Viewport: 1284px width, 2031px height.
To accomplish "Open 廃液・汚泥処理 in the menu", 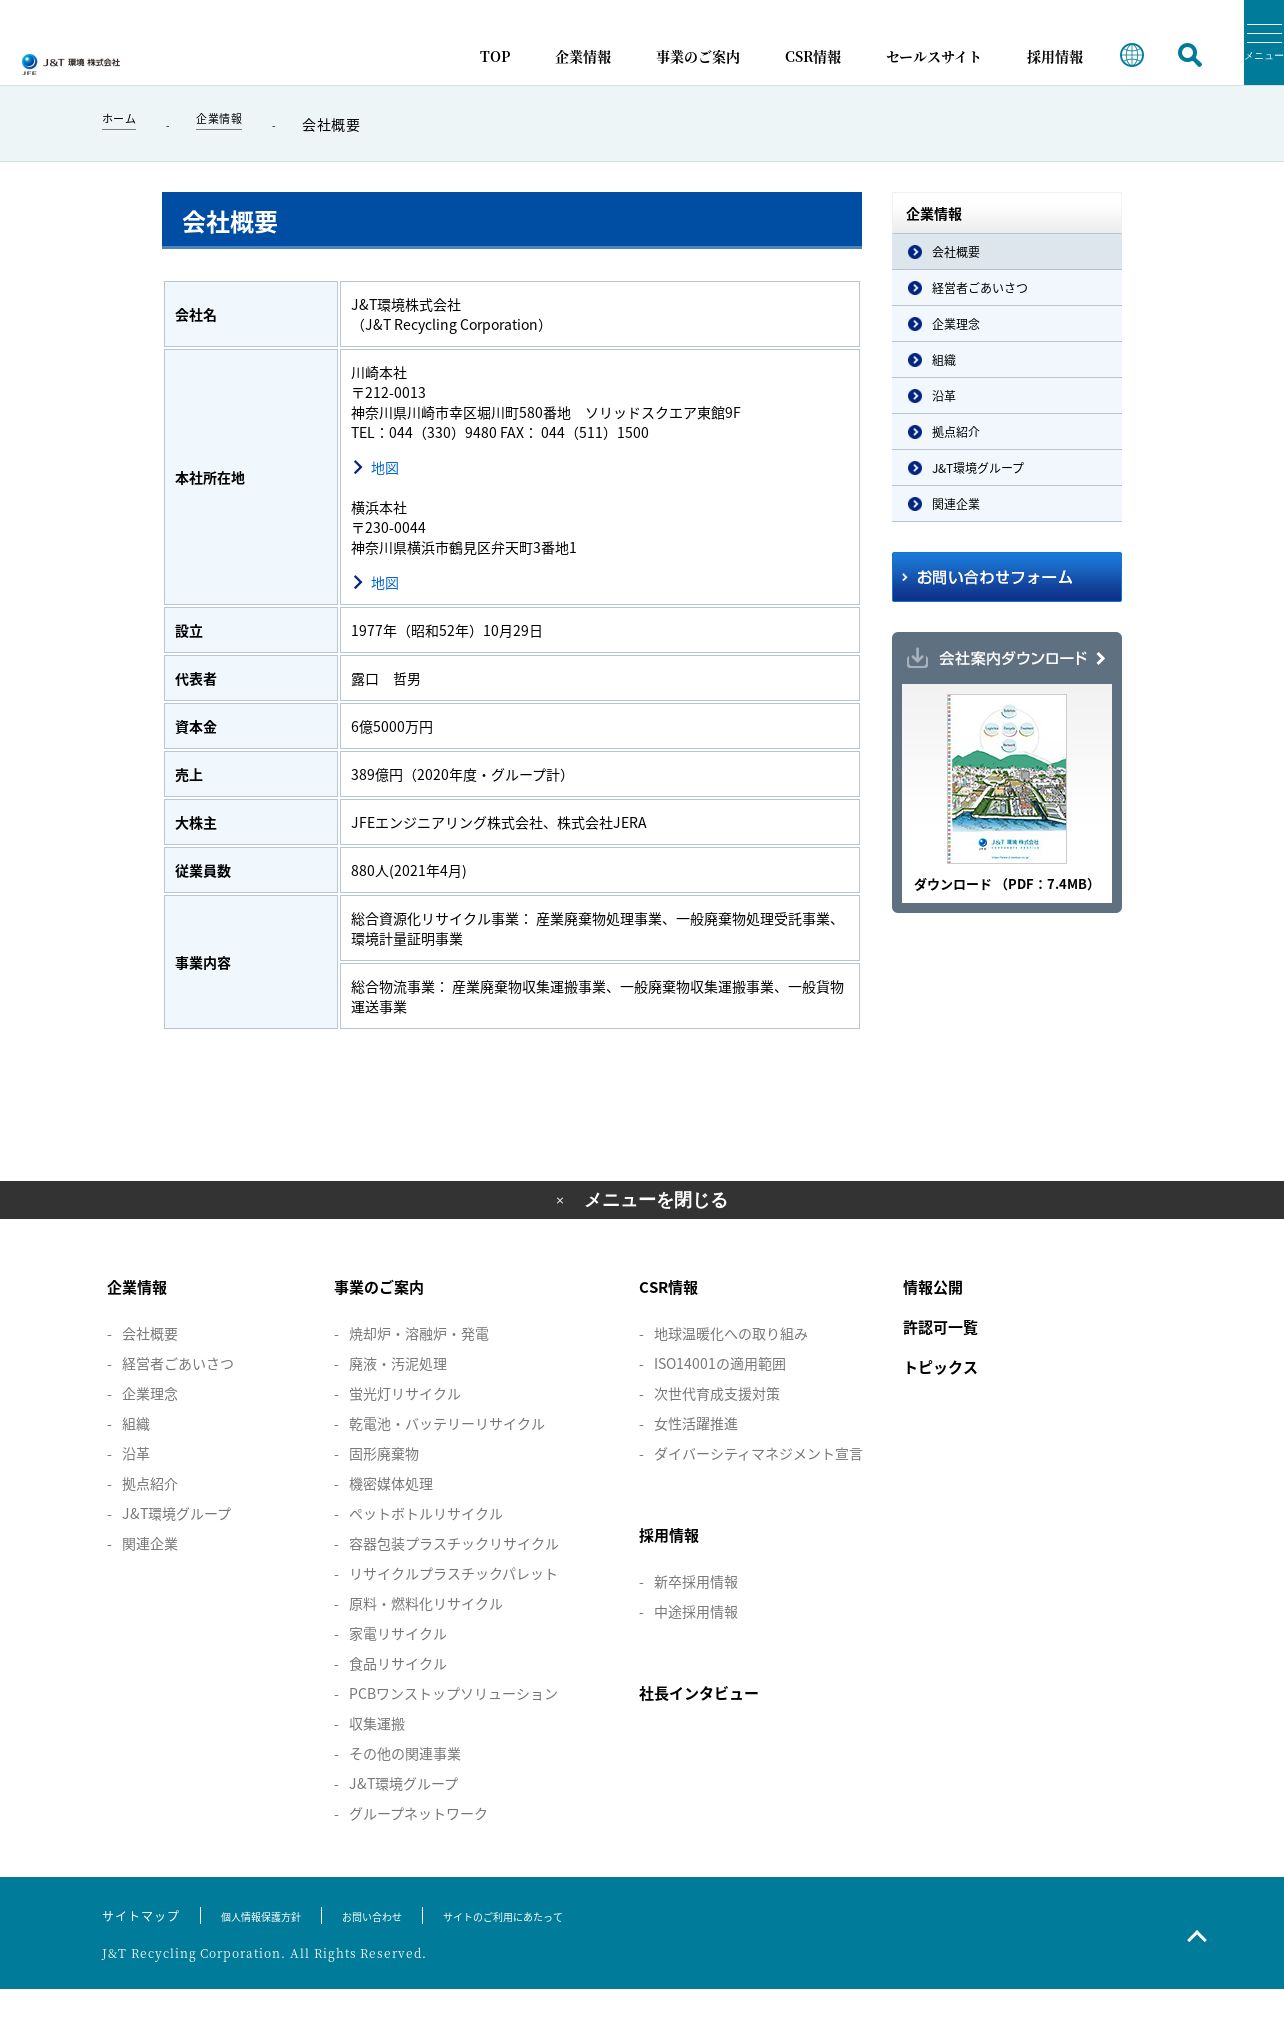I will point(398,1364).
